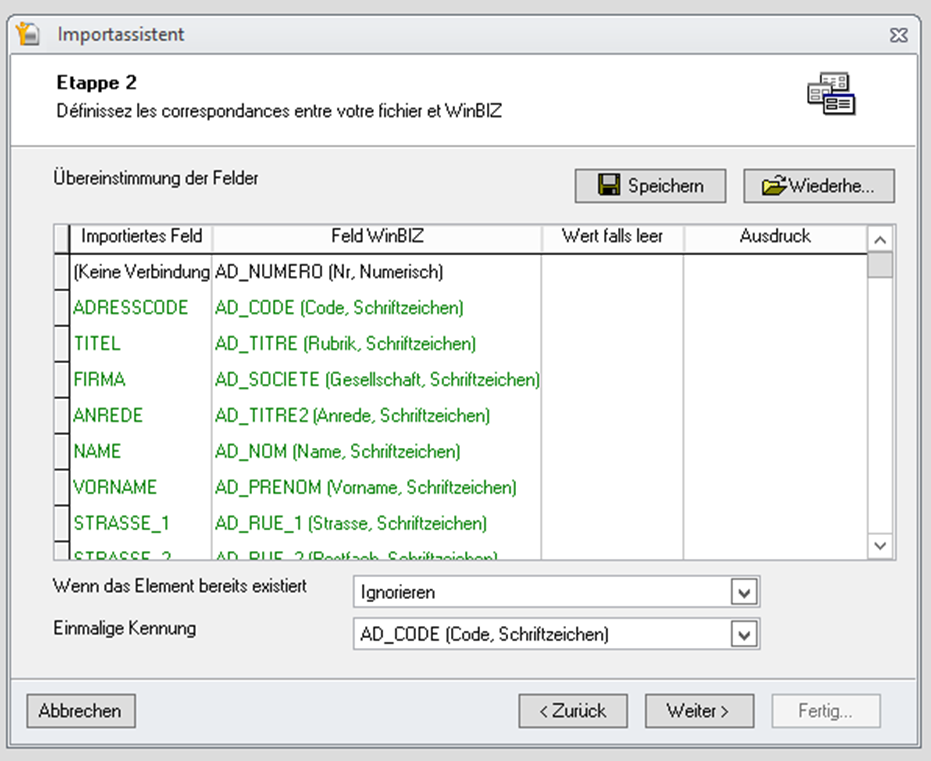This screenshot has width=931, height=761.
Task: Click the Importassistent title bar icon
Action: (29, 34)
